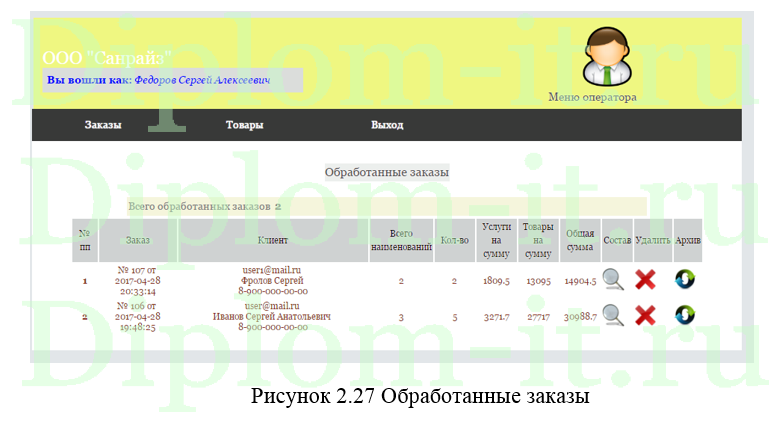Archive order № 106
Viewport: 769px width, 426px height.
point(685,315)
